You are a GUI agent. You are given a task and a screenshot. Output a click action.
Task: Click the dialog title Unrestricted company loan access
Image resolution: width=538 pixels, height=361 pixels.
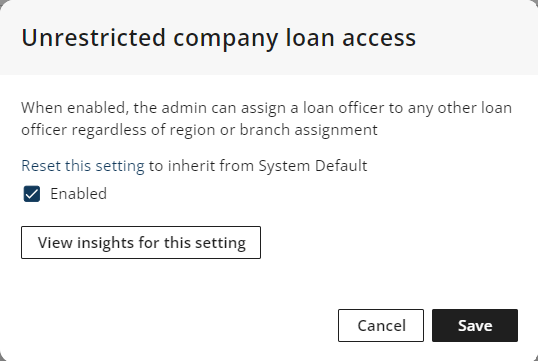pos(219,38)
